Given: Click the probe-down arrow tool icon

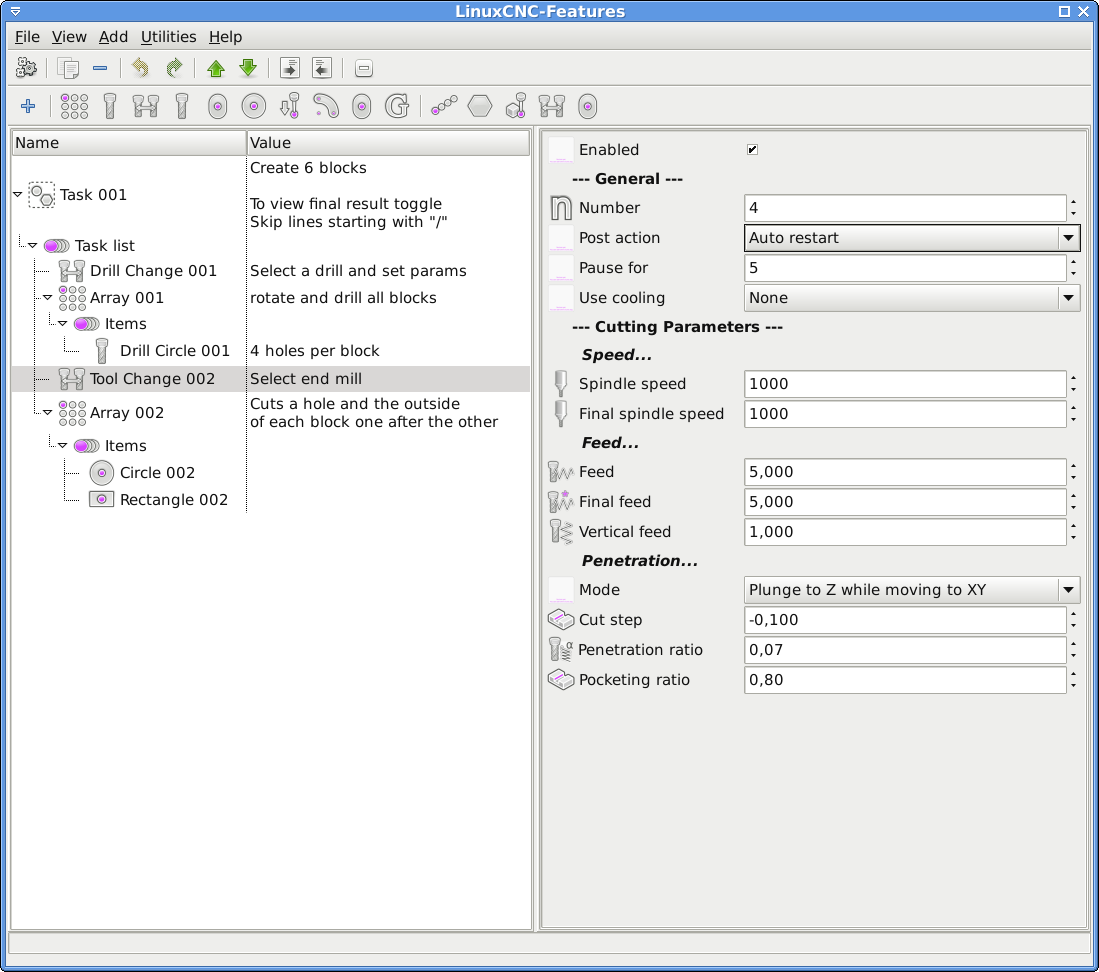Looking at the screenshot, I should coord(289,106).
